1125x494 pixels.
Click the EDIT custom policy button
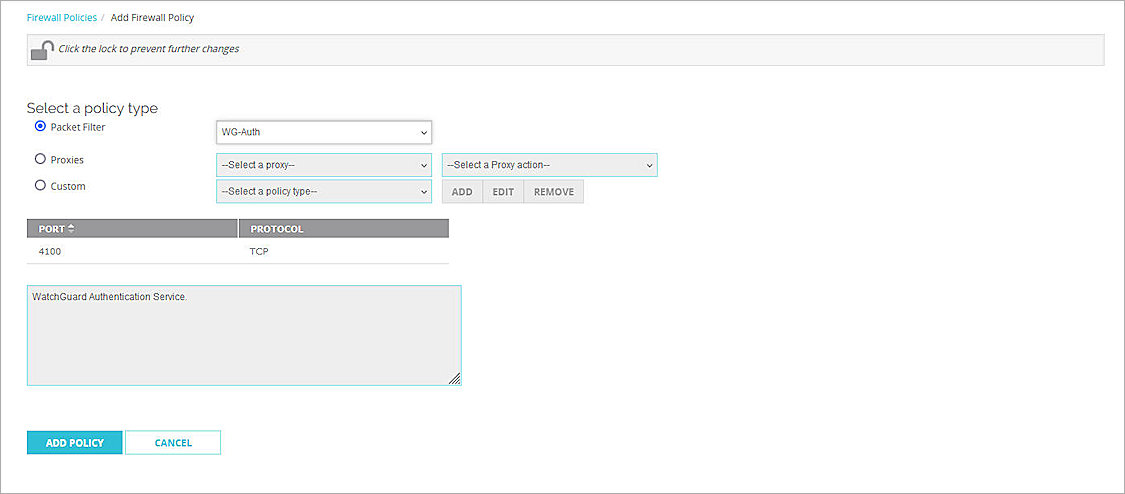(503, 192)
